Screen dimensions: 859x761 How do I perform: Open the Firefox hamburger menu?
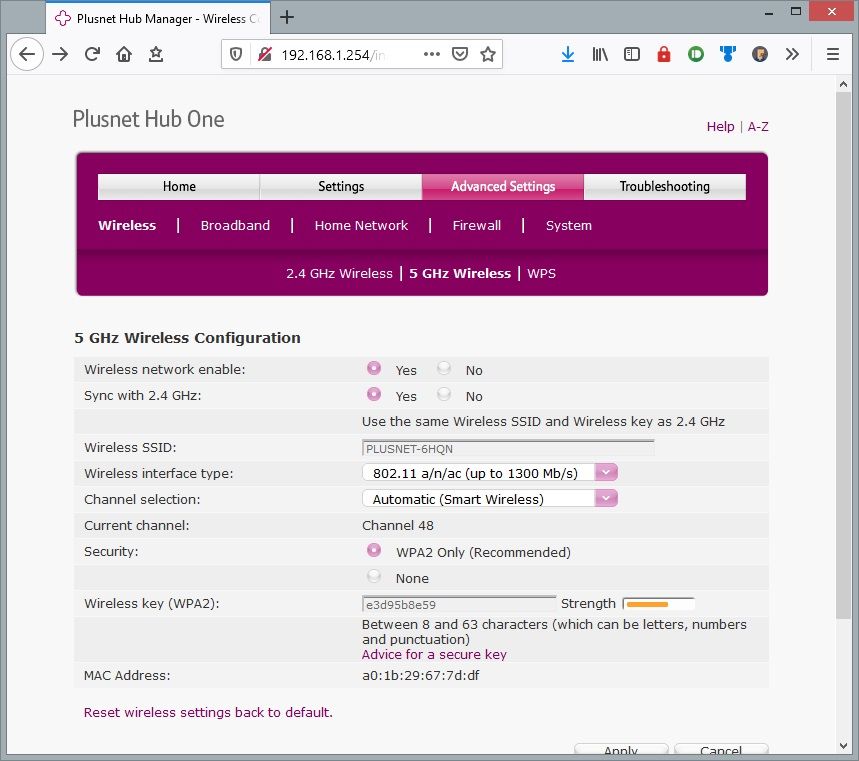coord(832,54)
